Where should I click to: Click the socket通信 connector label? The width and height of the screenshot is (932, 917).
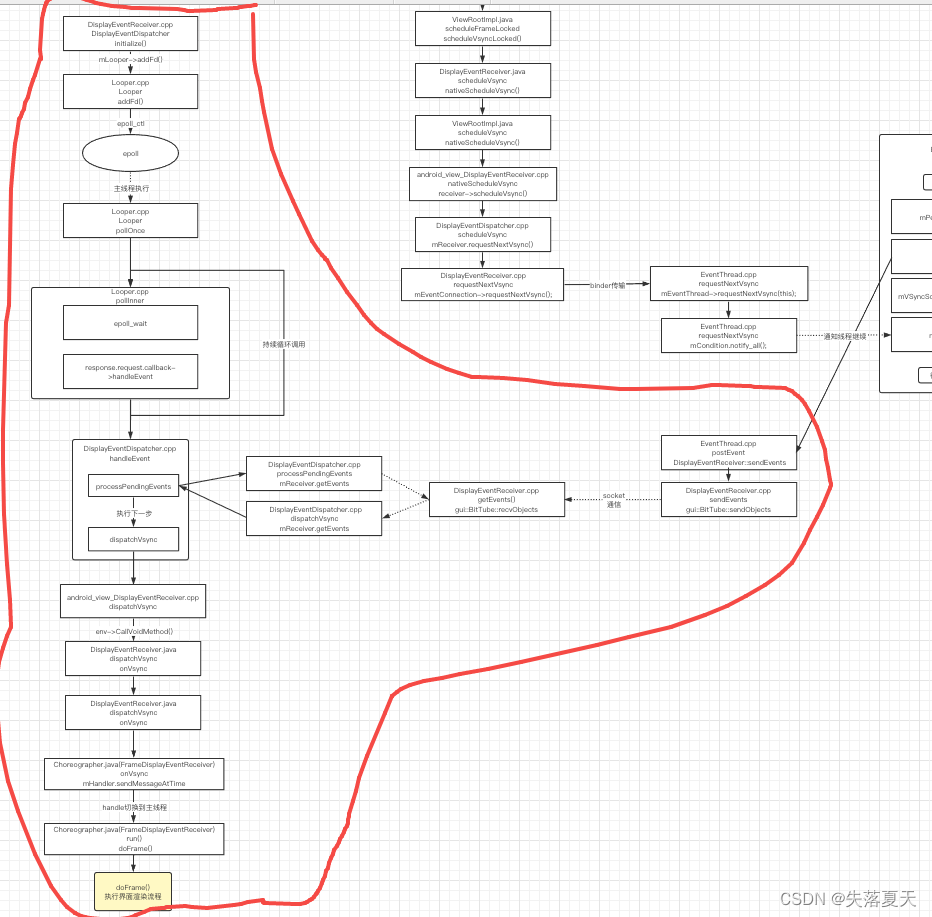click(613, 498)
